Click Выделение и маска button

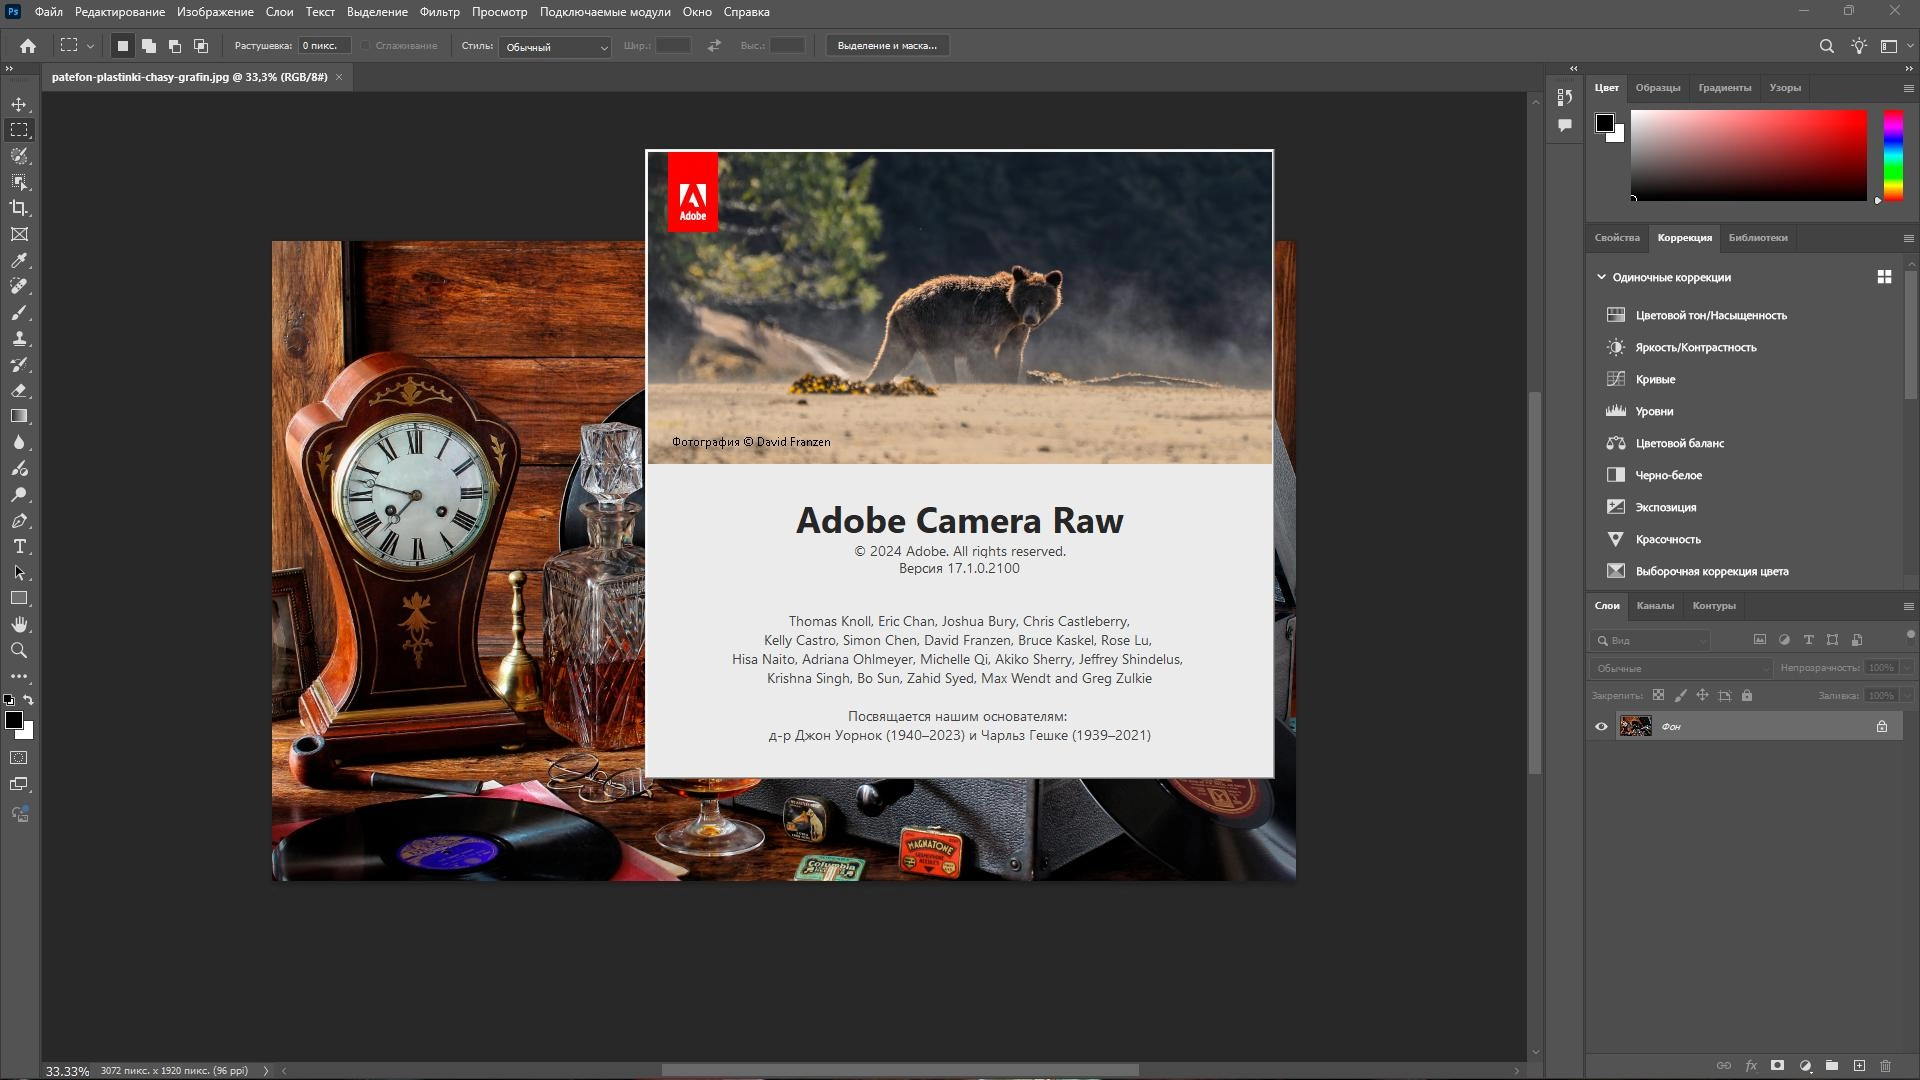click(887, 46)
